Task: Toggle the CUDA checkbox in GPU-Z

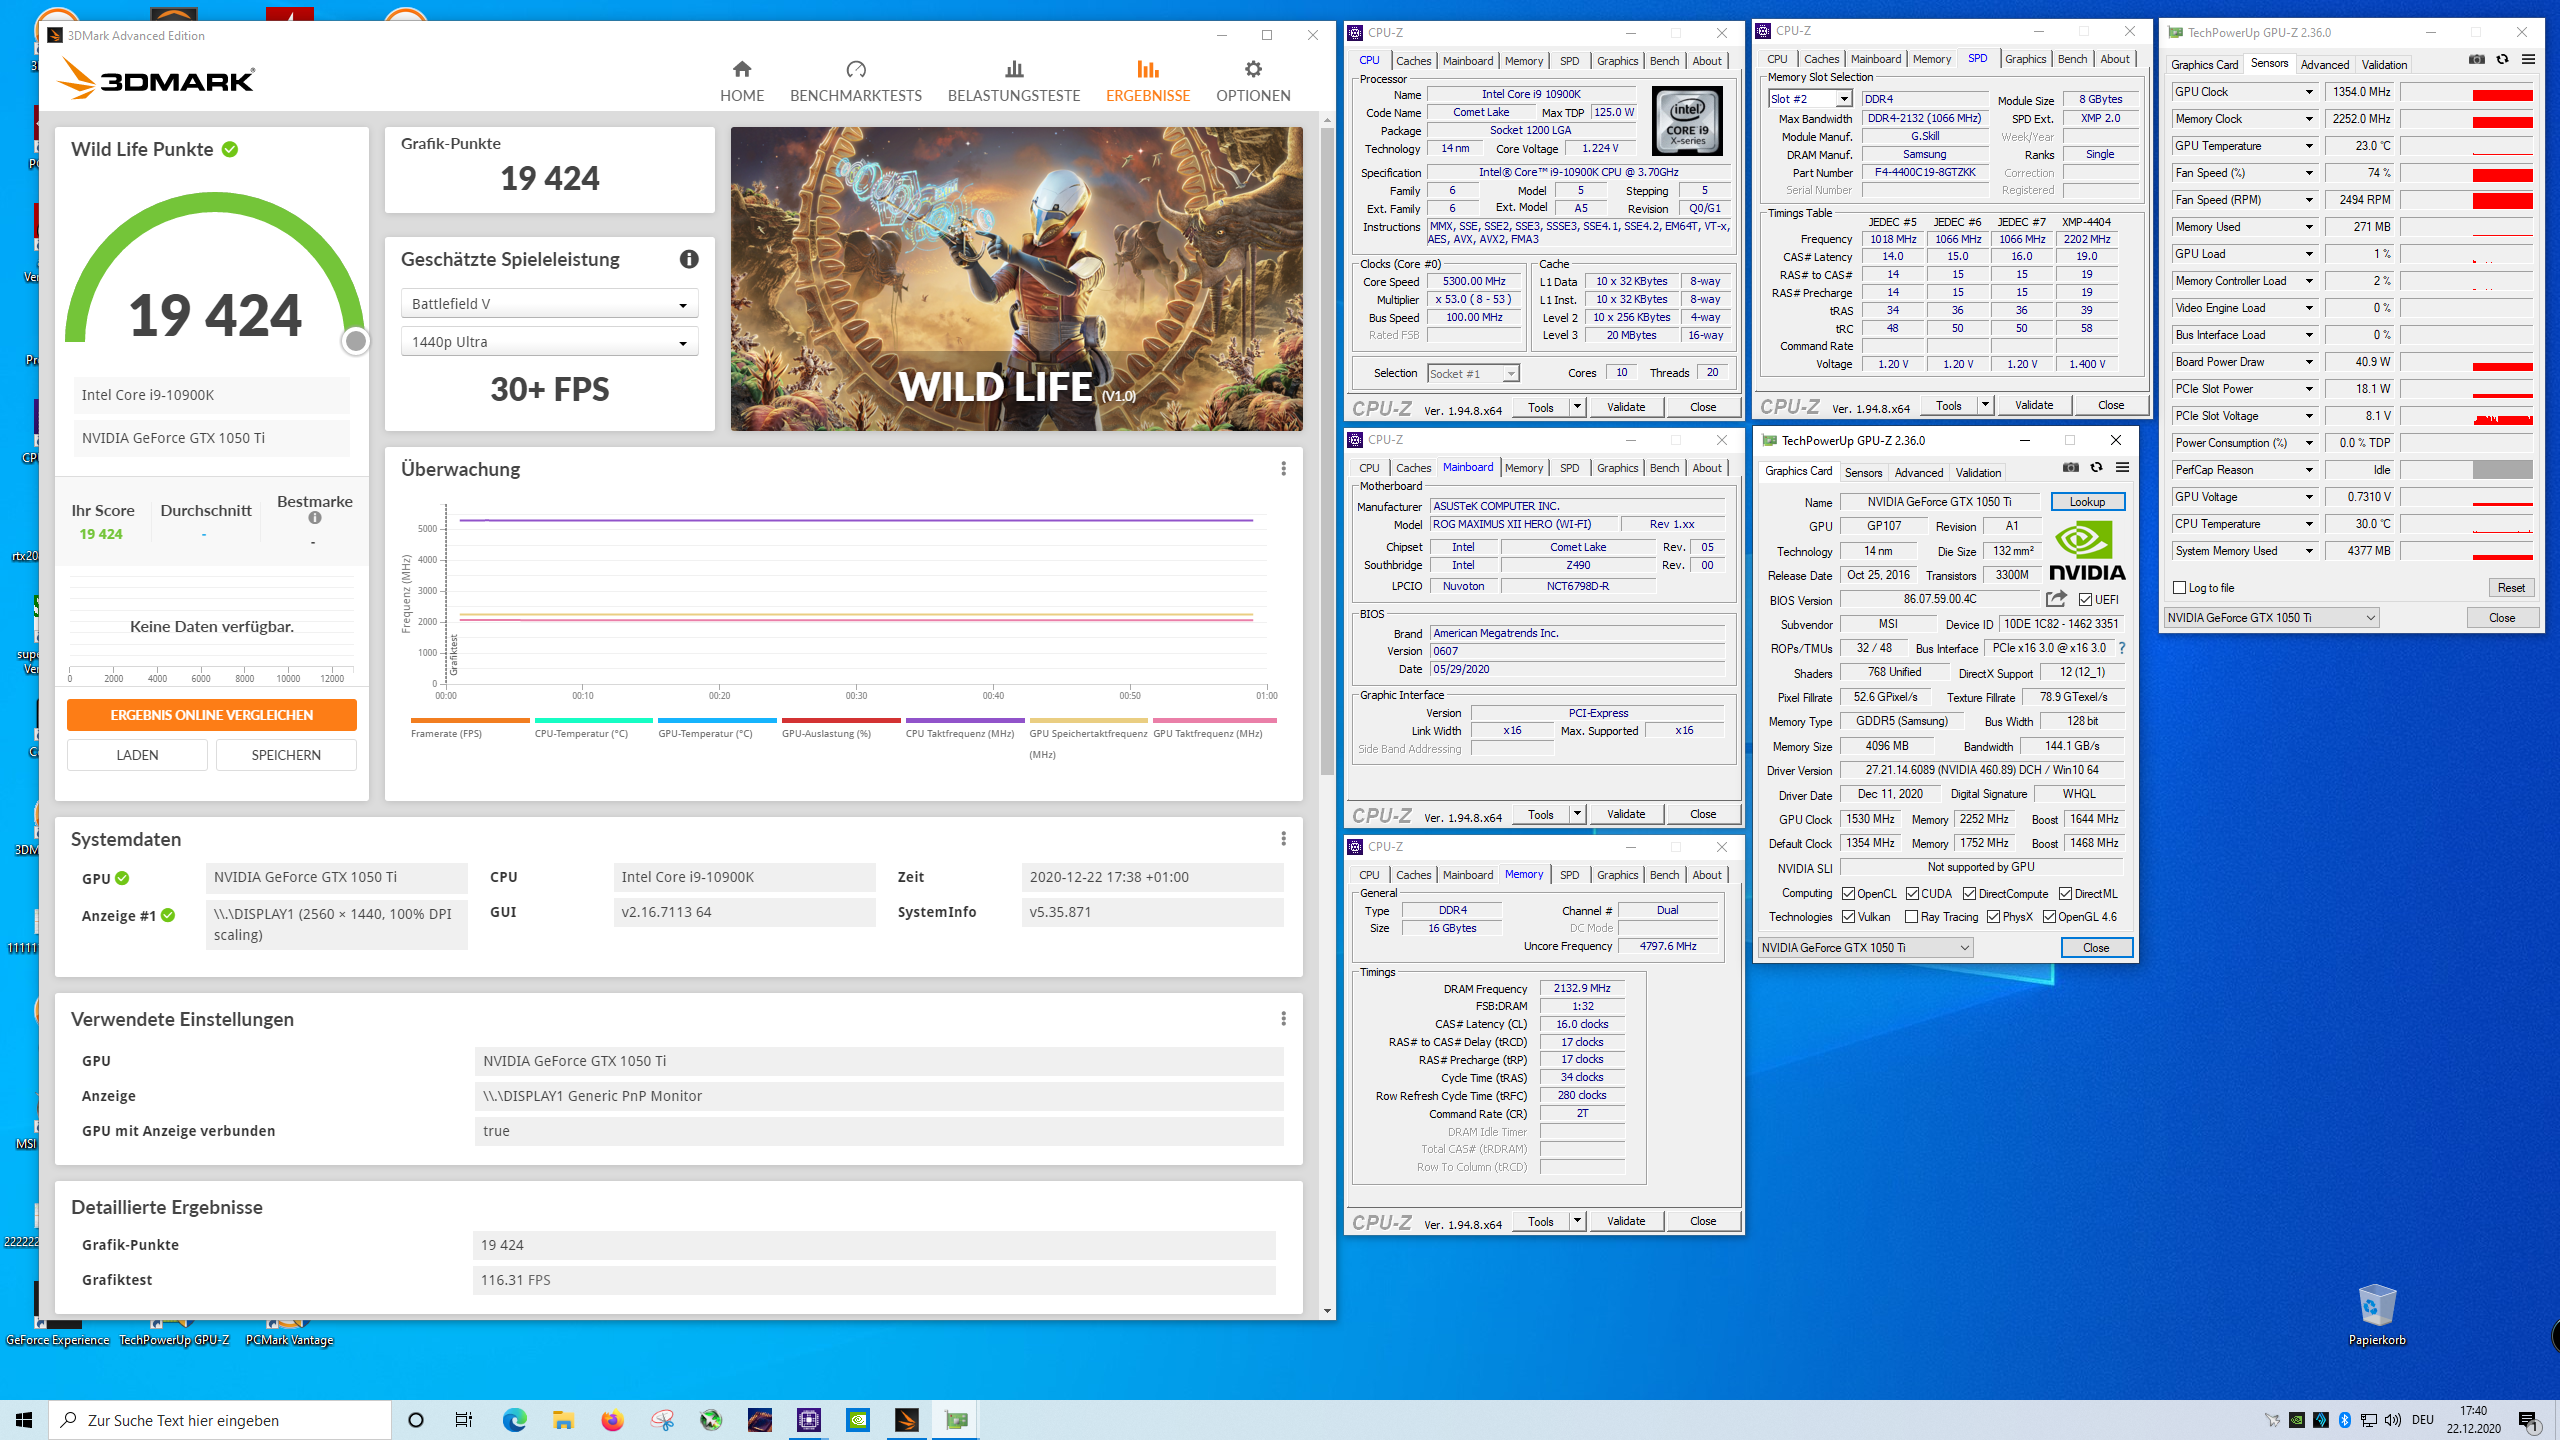Action: pos(1912,894)
